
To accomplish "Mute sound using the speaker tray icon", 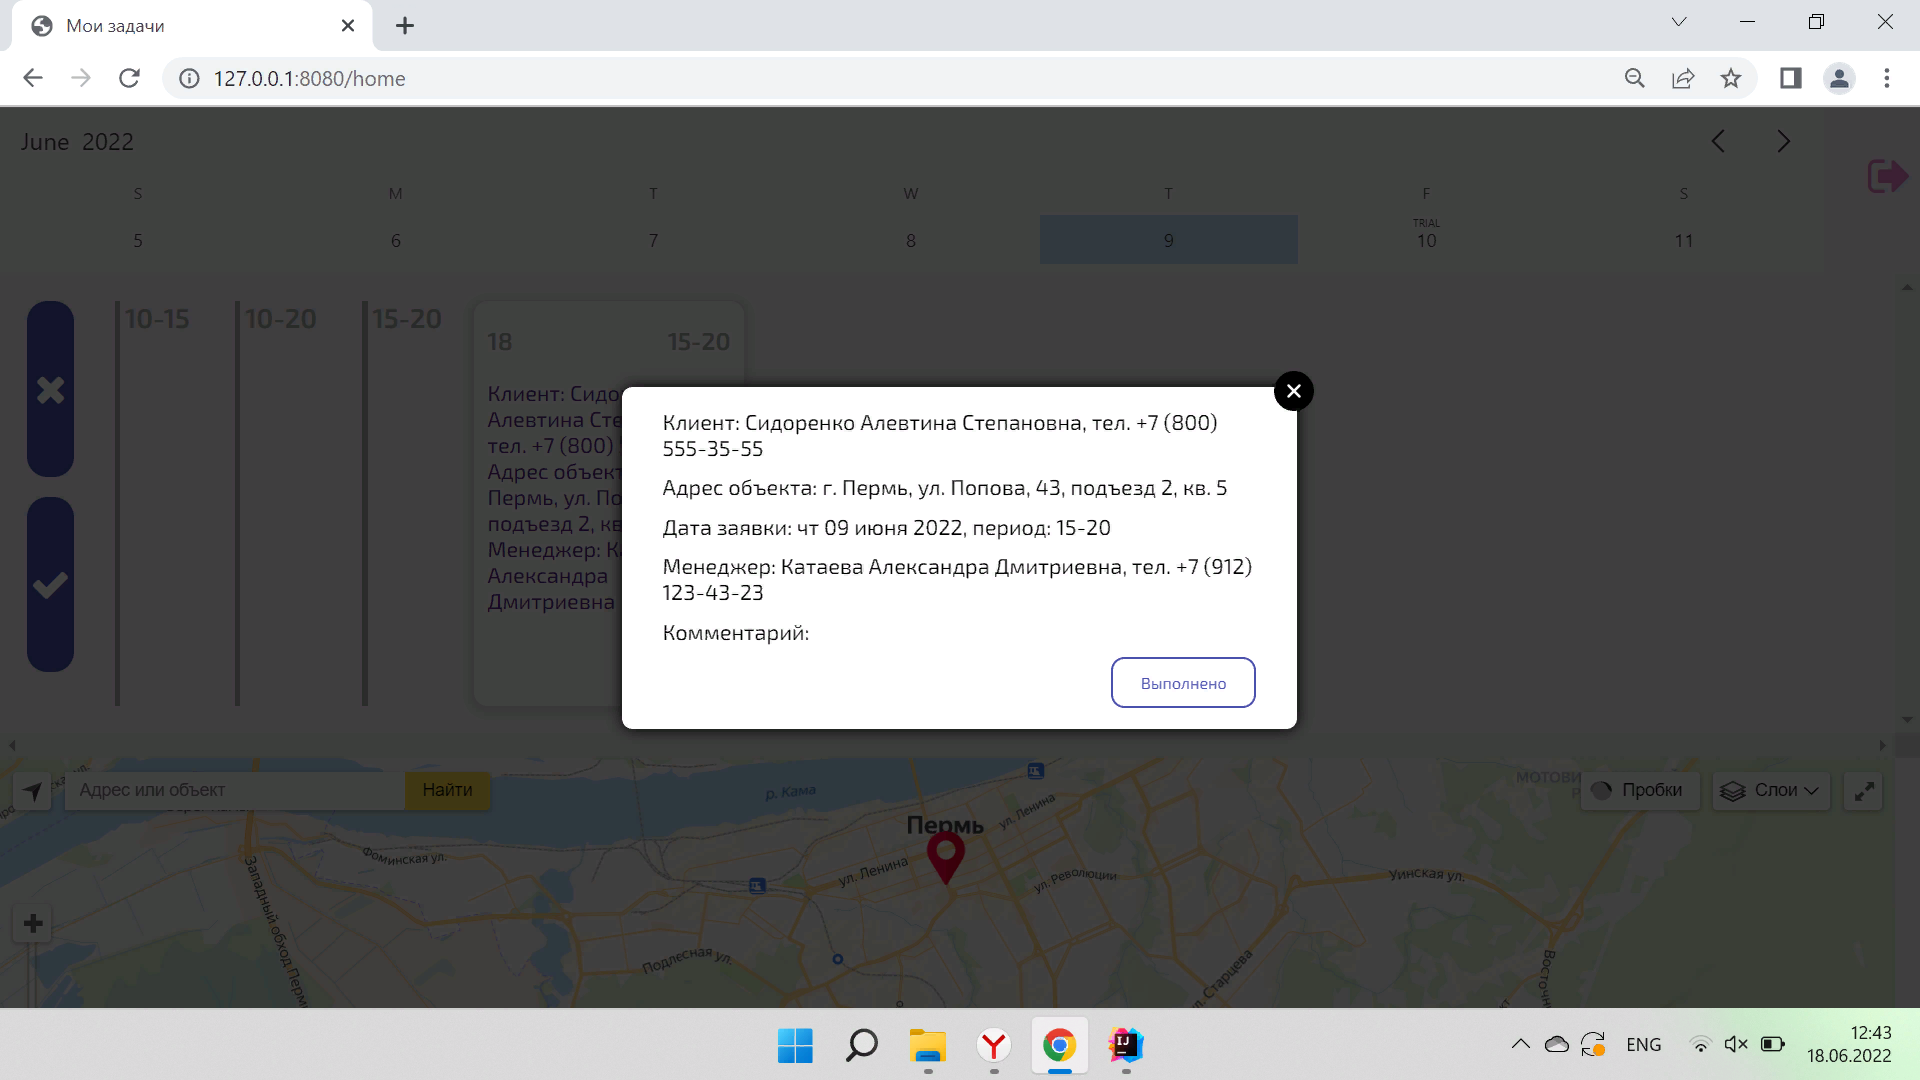I will (x=1735, y=1044).
